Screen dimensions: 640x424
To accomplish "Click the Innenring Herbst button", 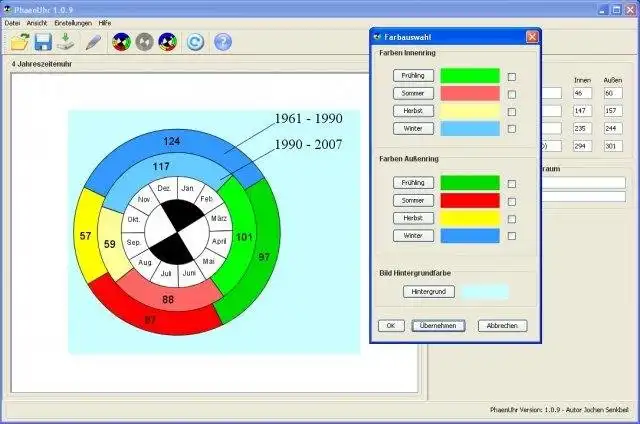I will (x=413, y=111).
